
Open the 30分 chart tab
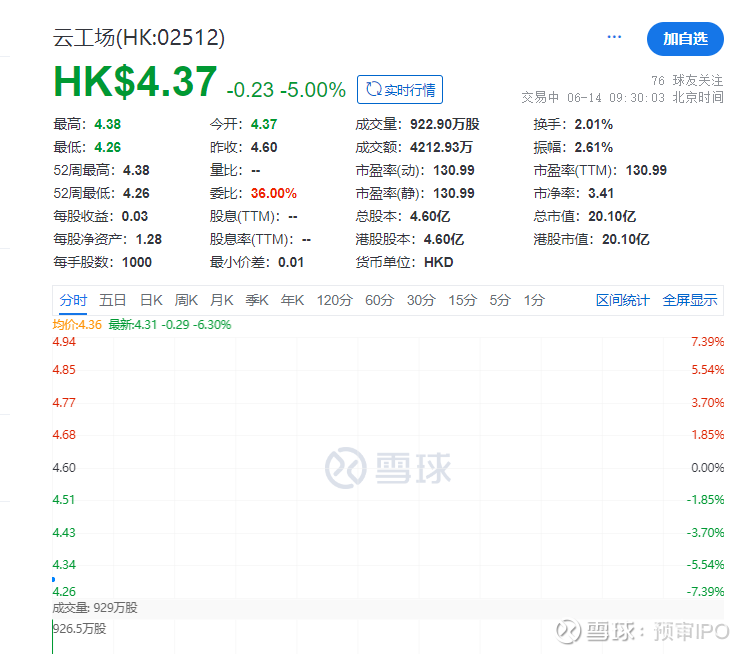[421, 300]
